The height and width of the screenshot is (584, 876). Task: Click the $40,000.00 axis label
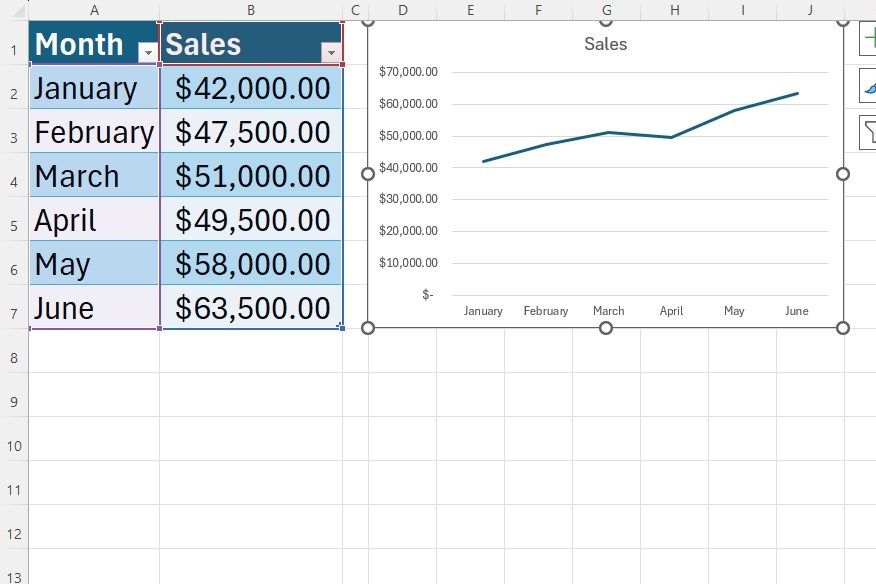(x=408, y=167)
